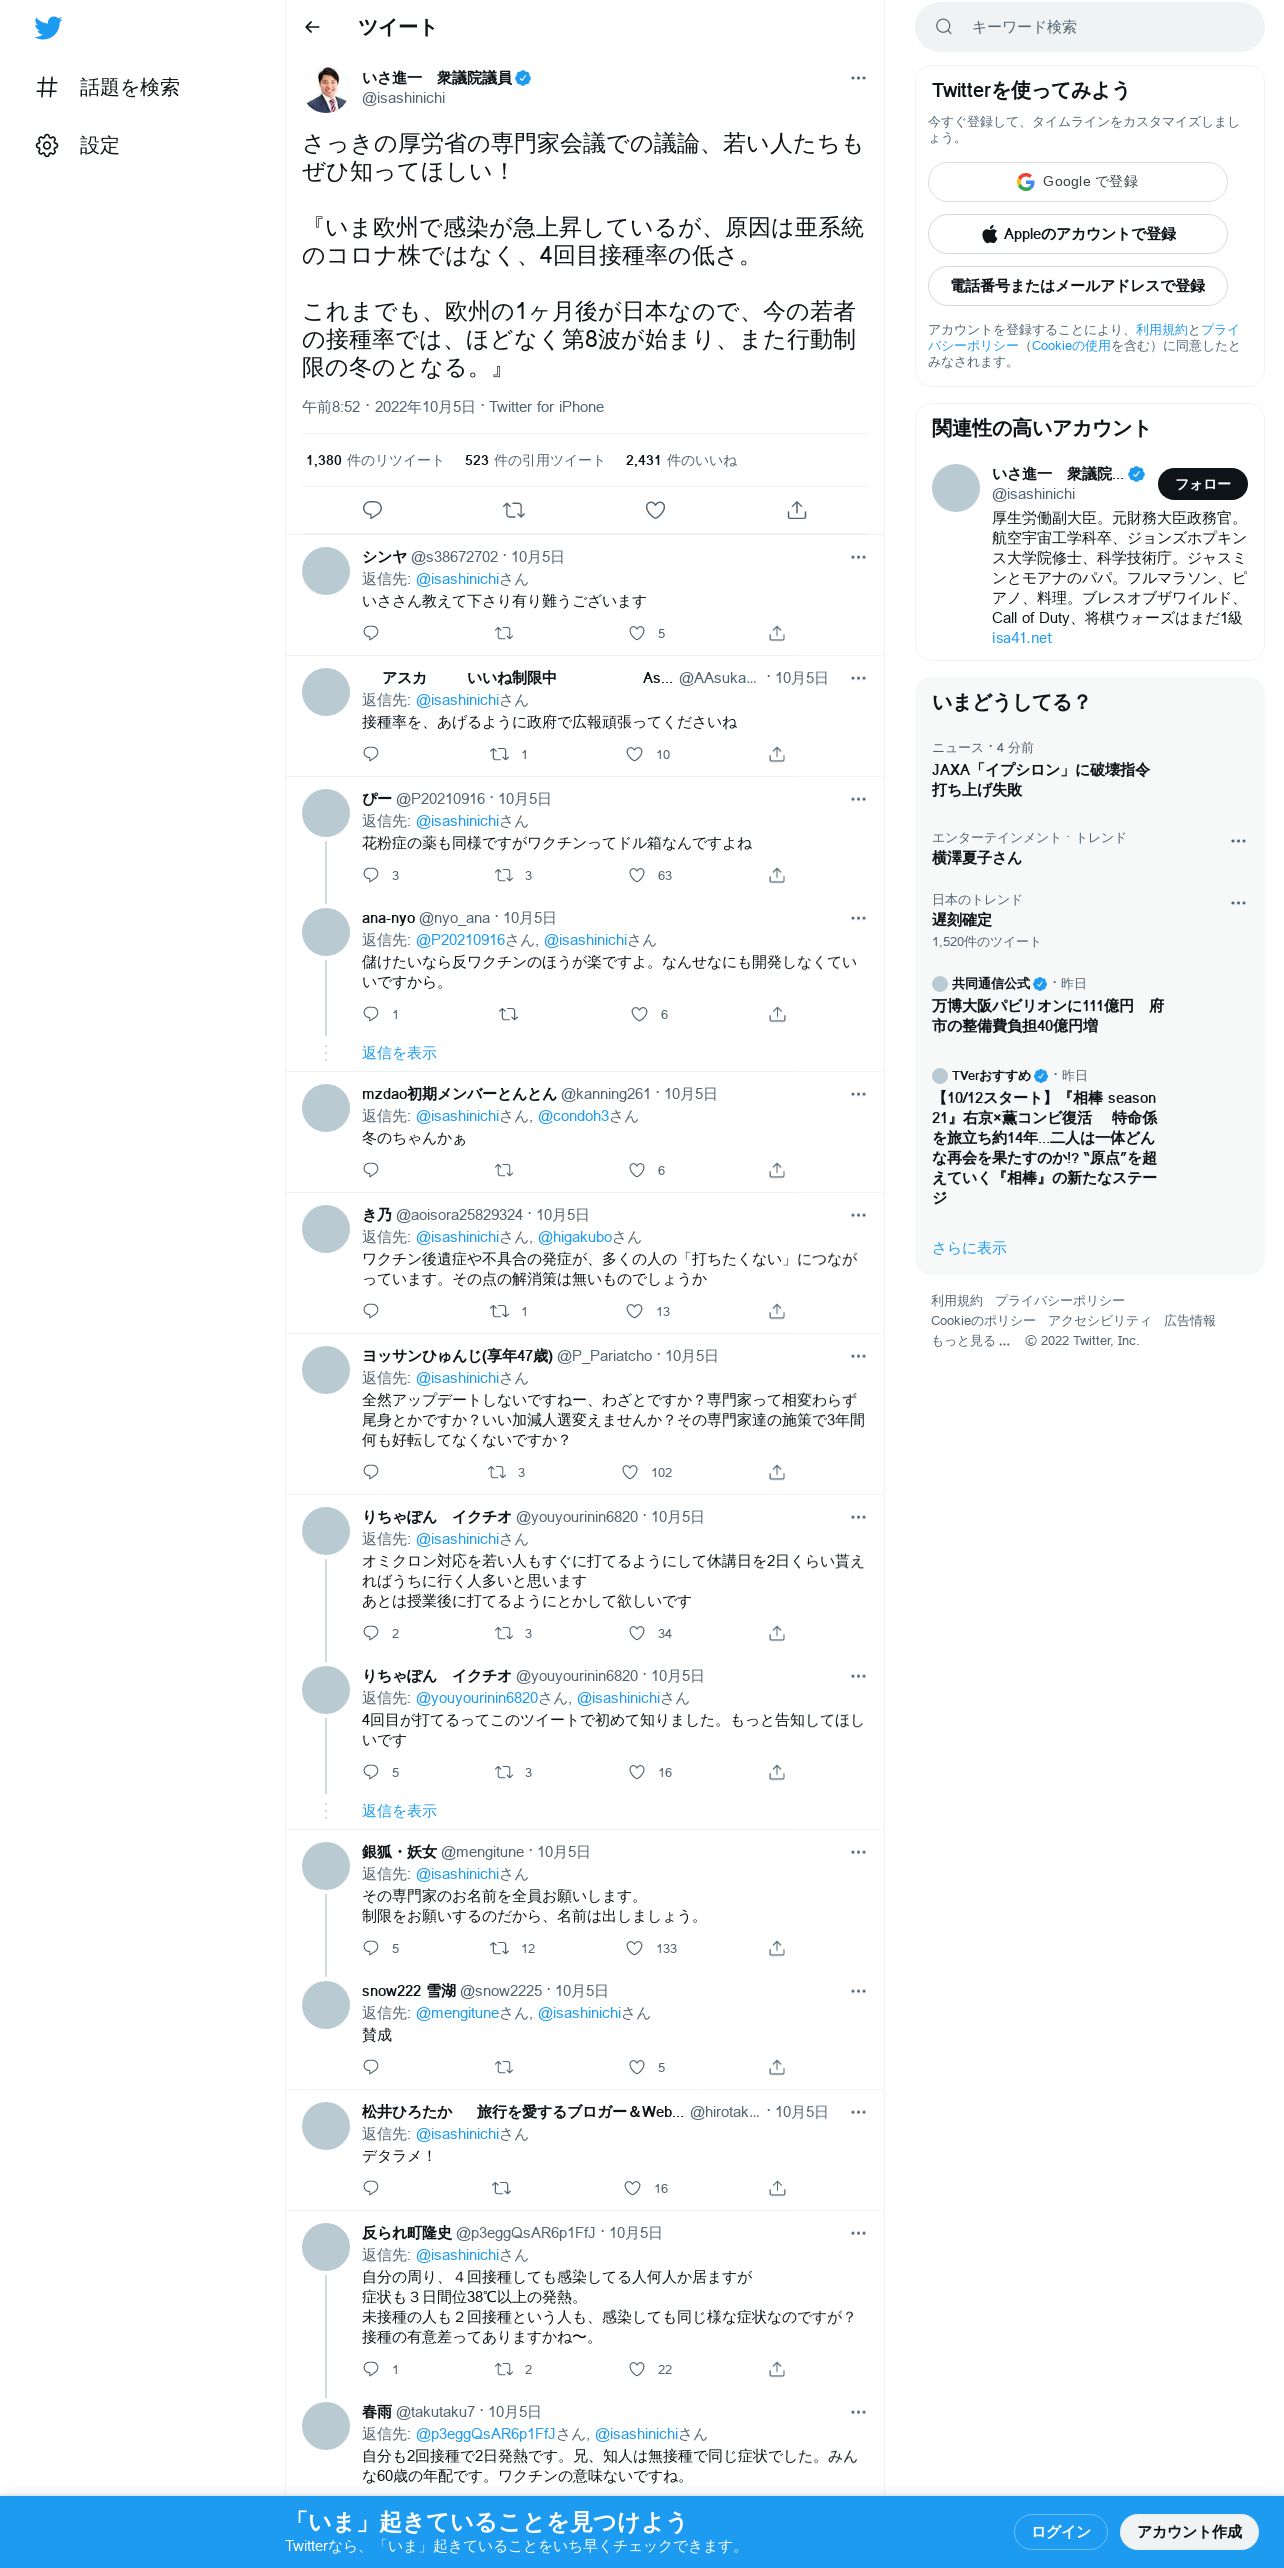
Task: View the 1,380 件のリツイート list
Action: (375, 461)
